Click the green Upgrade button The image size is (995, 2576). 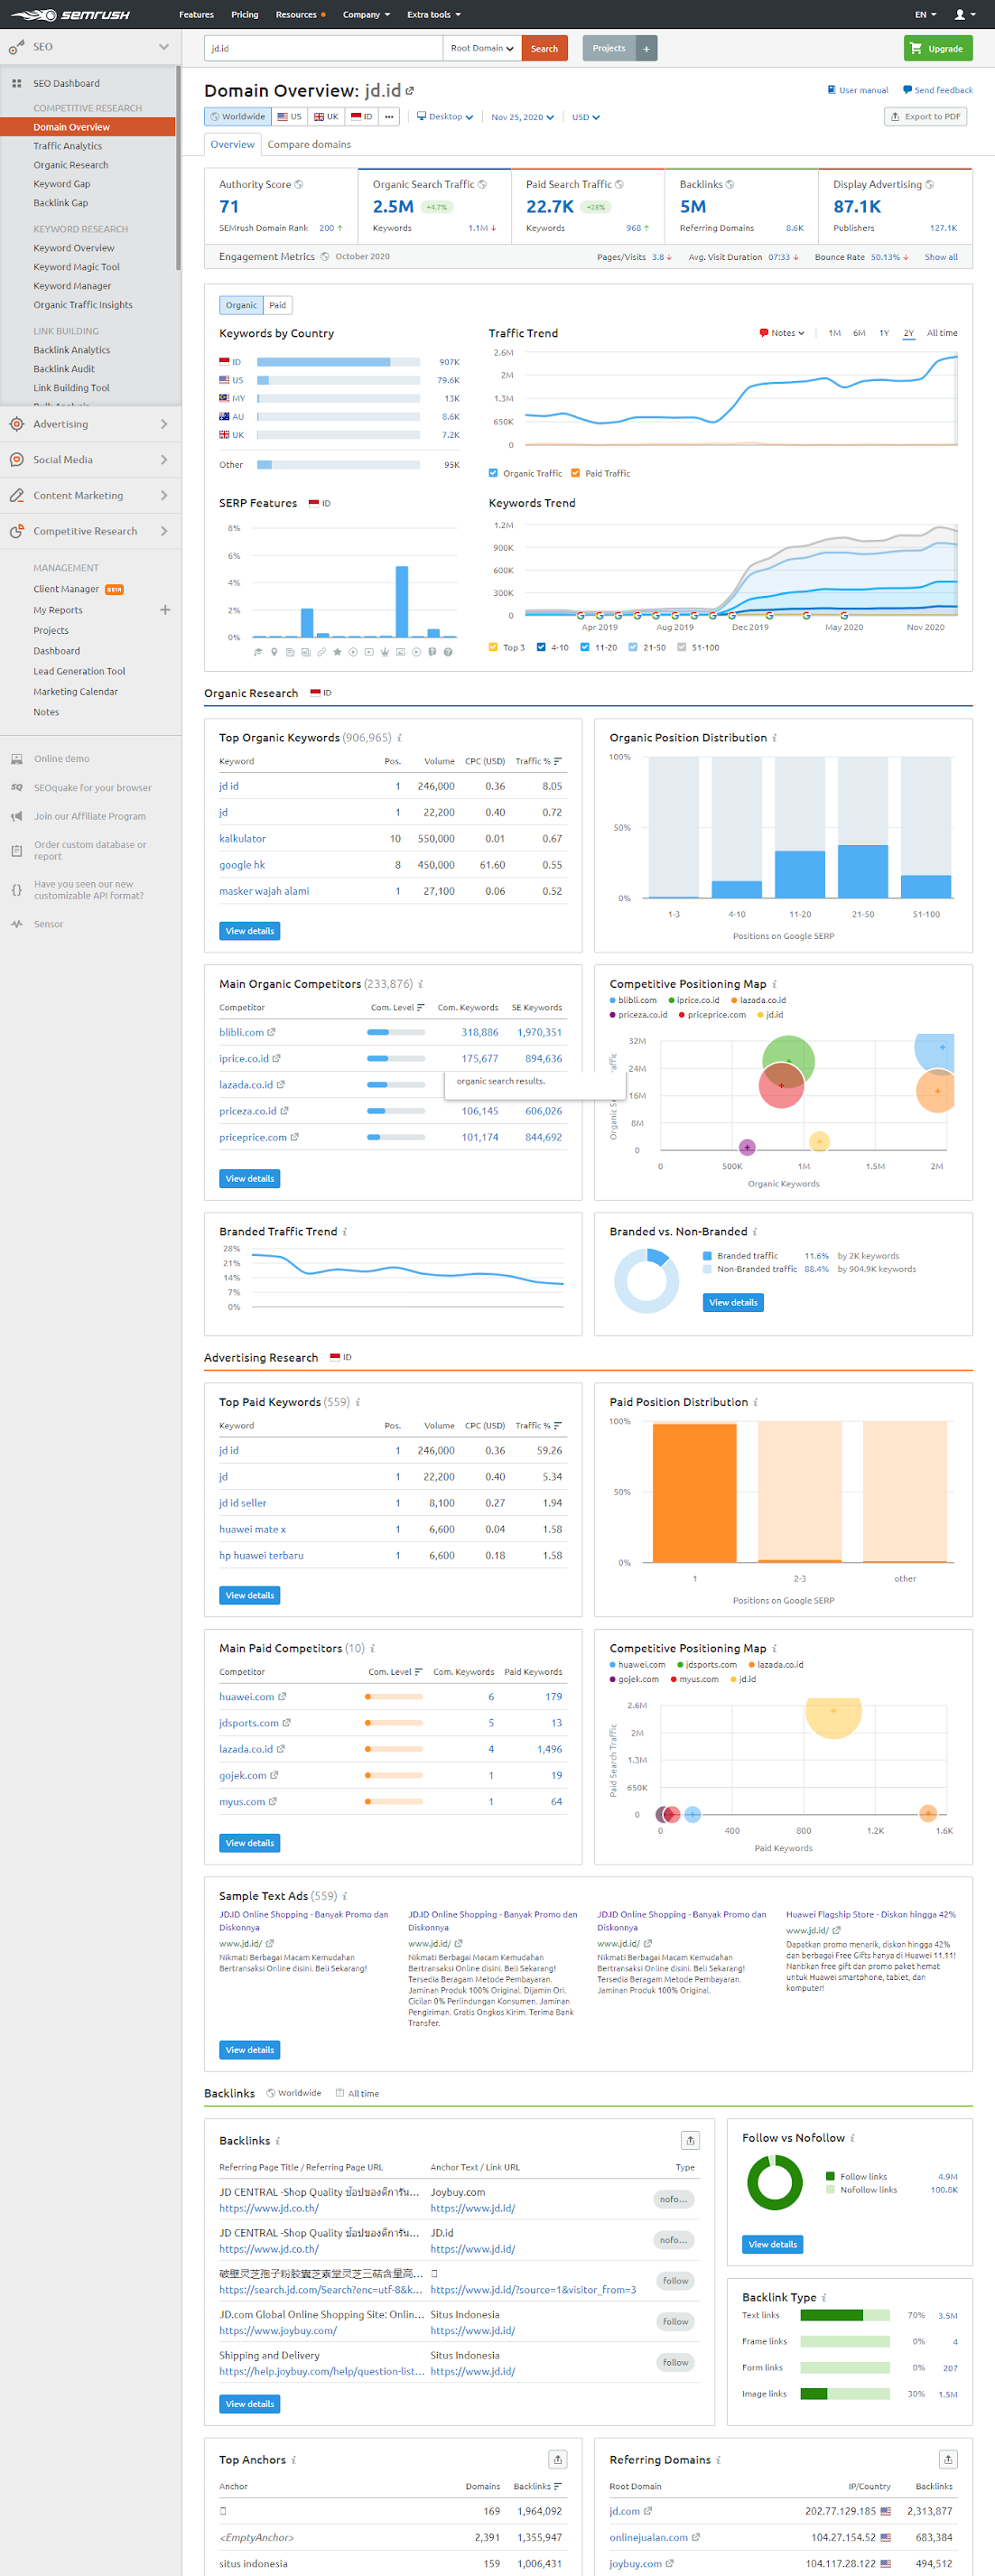tap(938, 48)
